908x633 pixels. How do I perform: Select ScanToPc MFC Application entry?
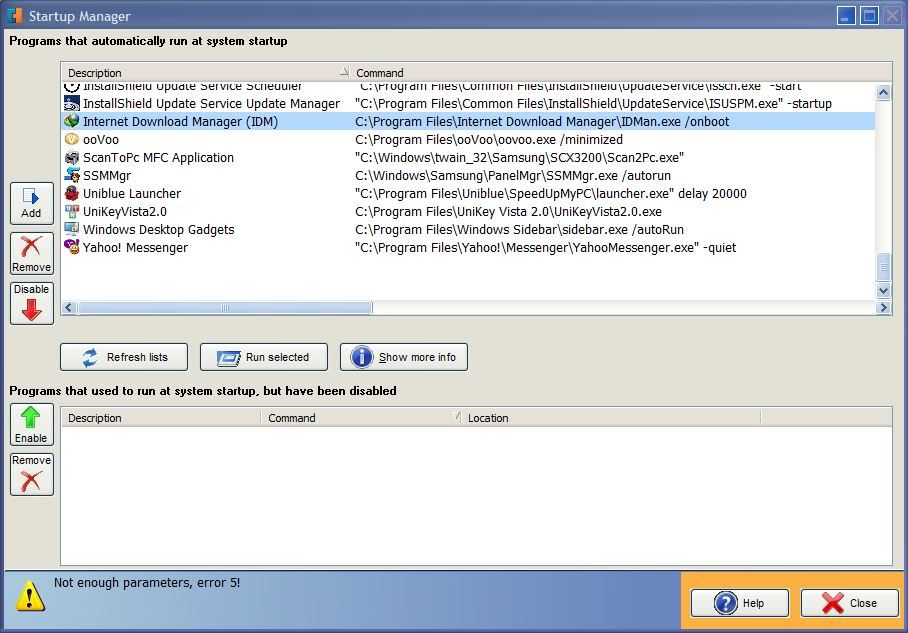[468, 158]
